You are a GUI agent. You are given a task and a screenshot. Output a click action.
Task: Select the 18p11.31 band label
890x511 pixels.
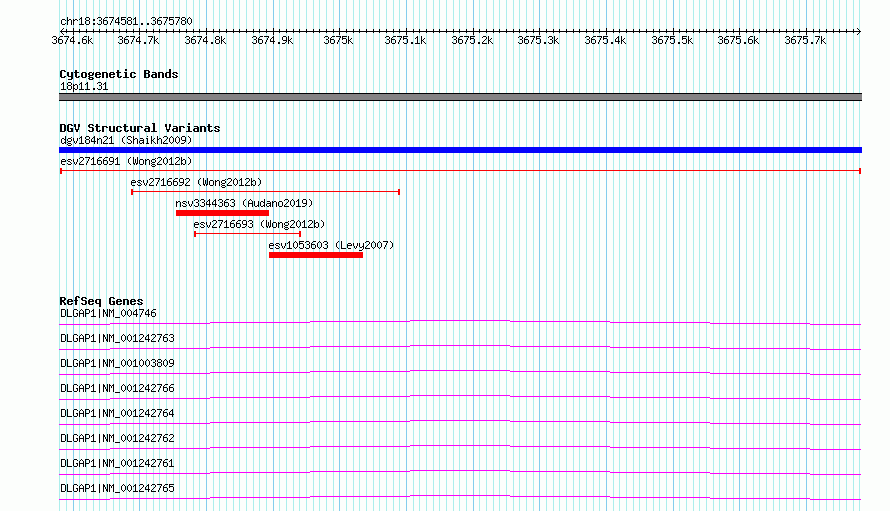(84, 86)
